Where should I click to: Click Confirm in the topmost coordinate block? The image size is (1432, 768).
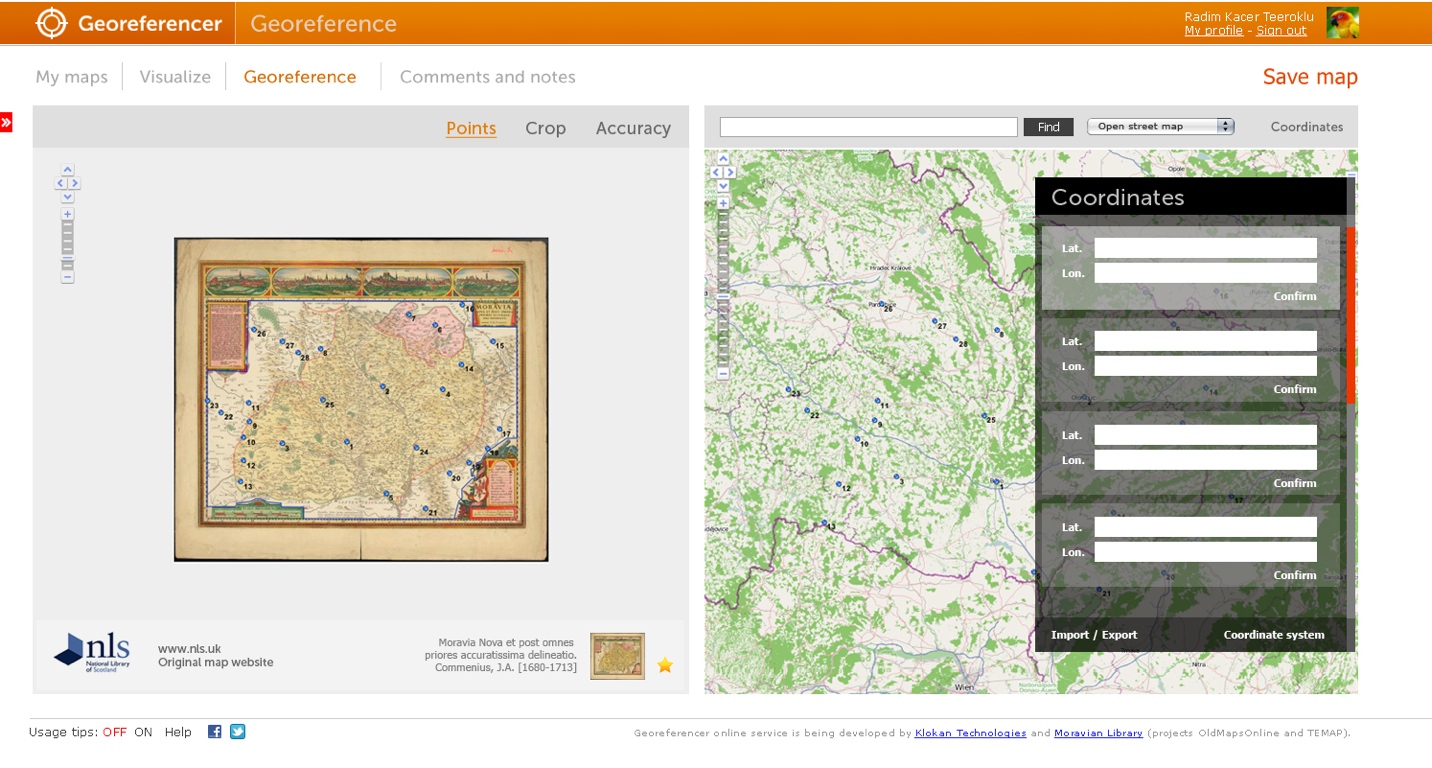coord(1295,296)
